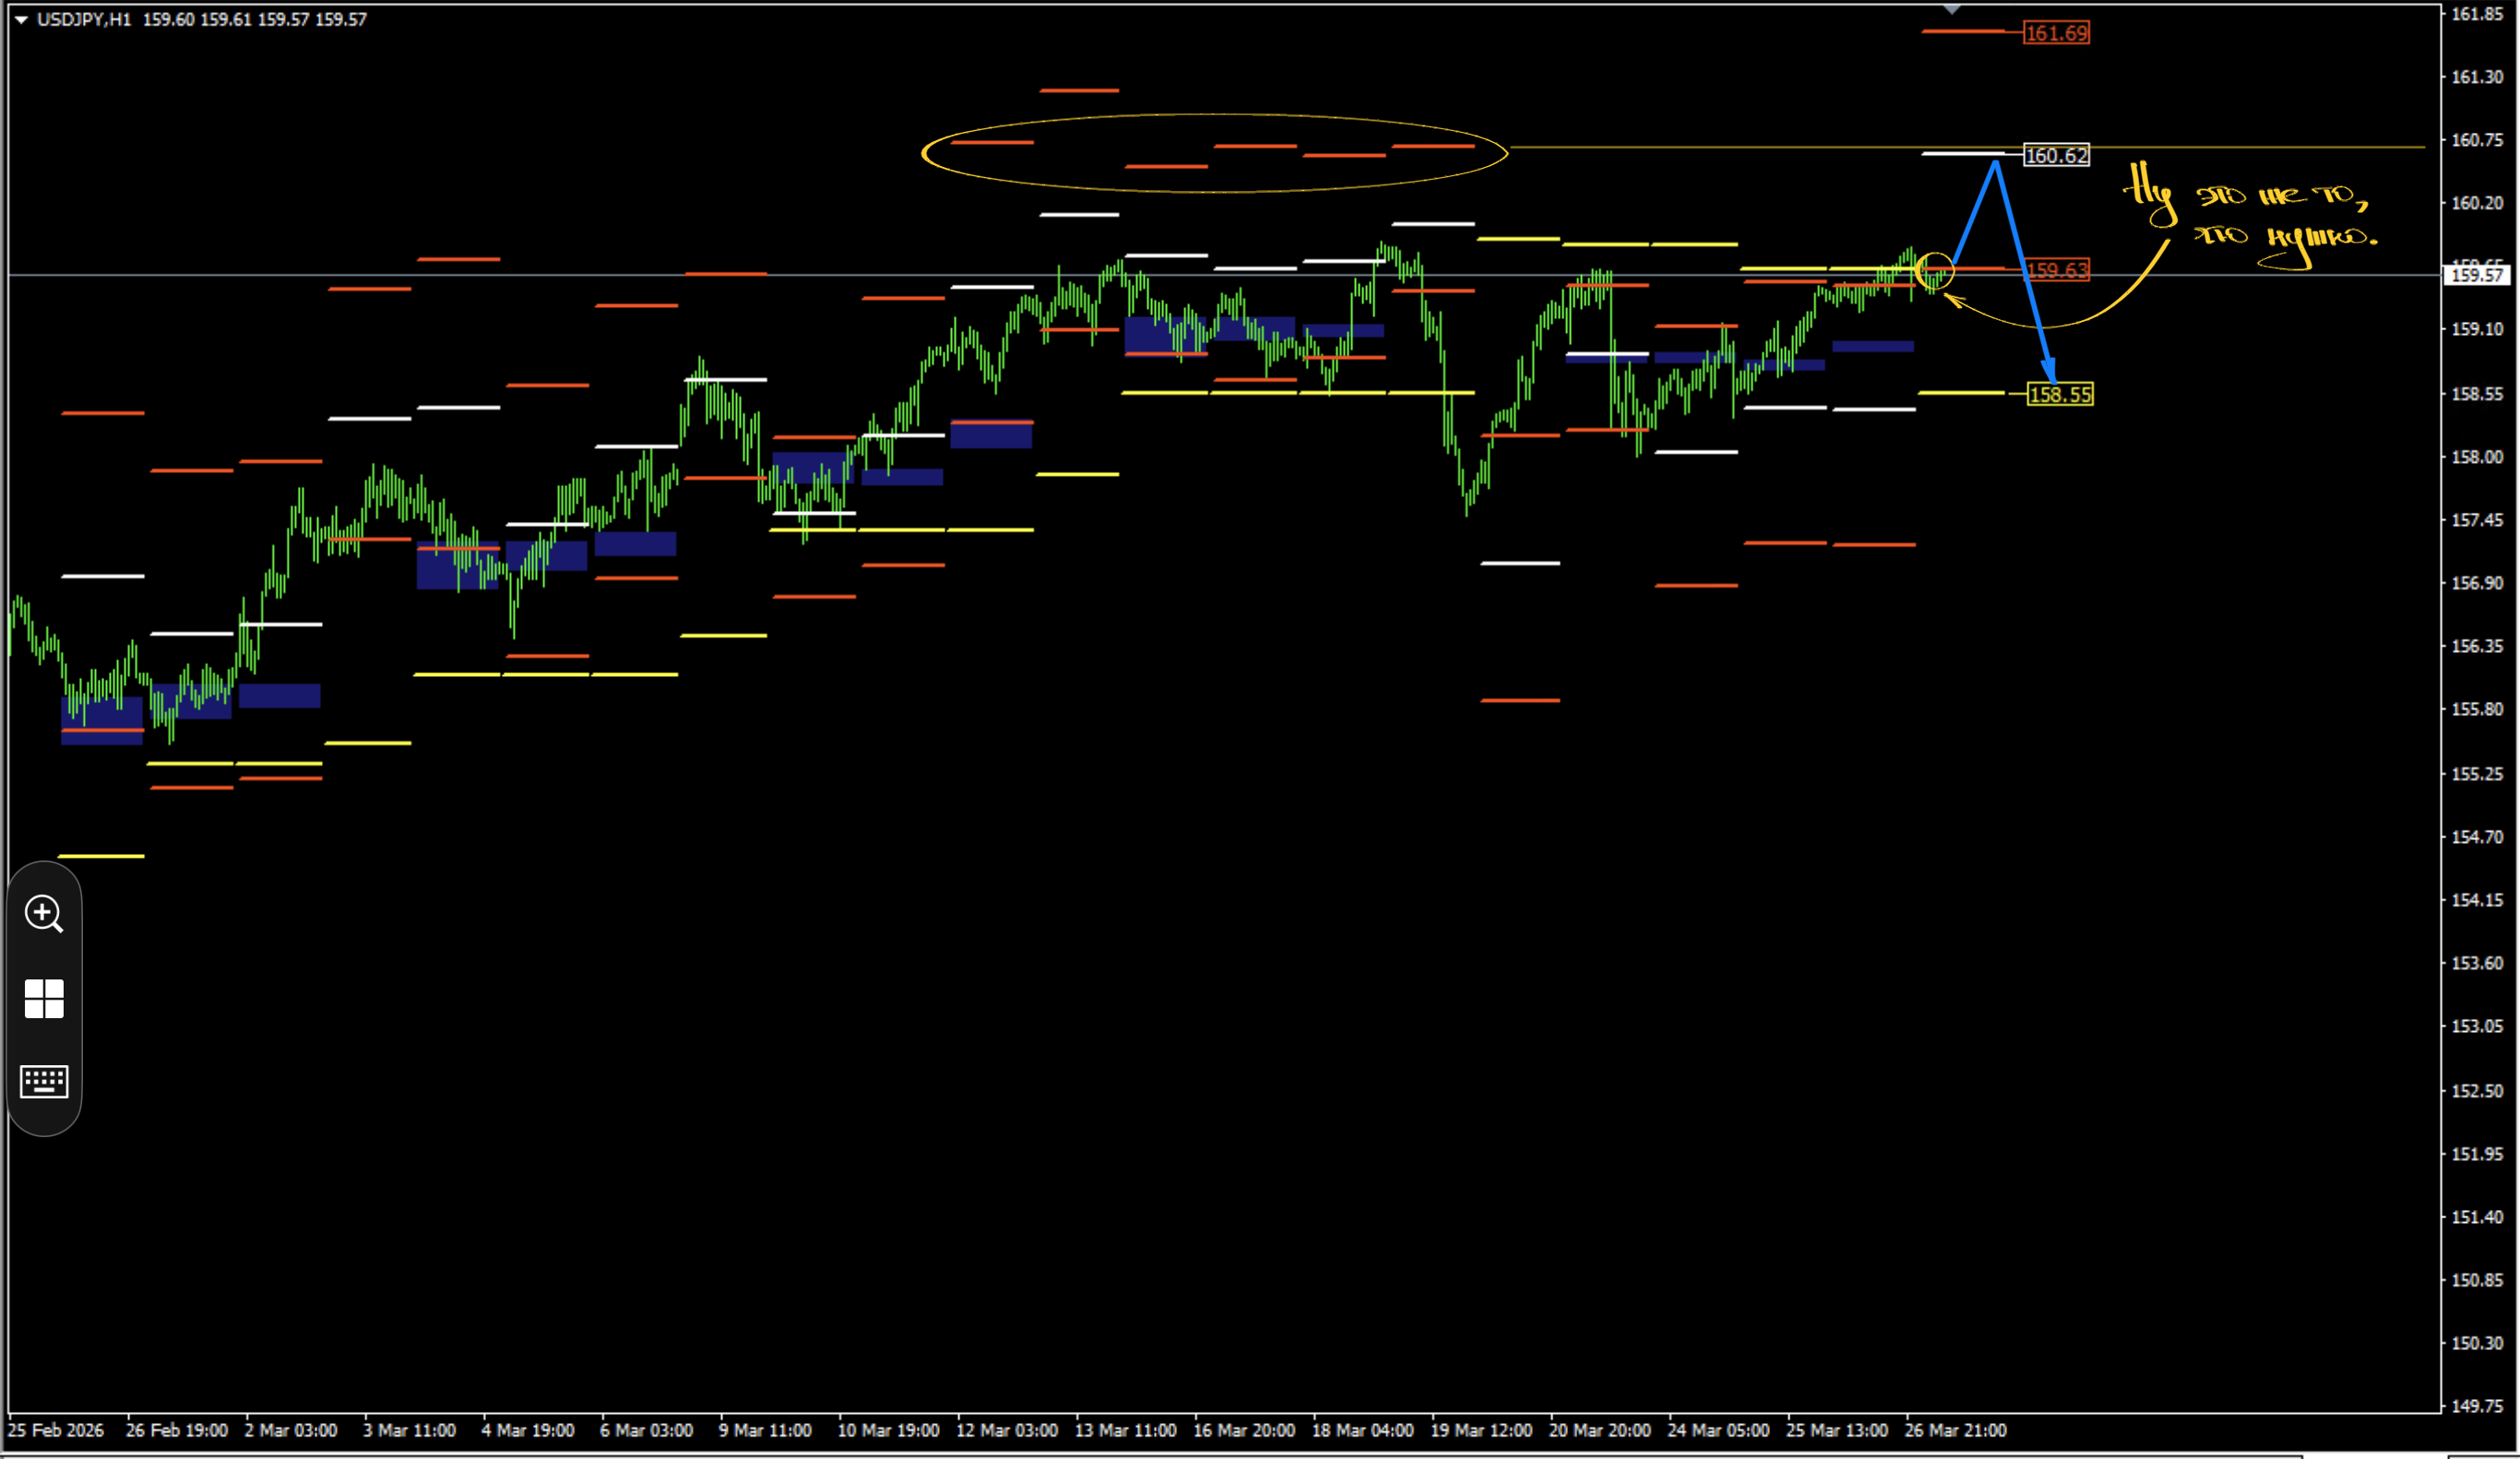Click the 2 Mar 03:00 time label
This screenshot has height=1459, width=2520.
pos(291,1431)
